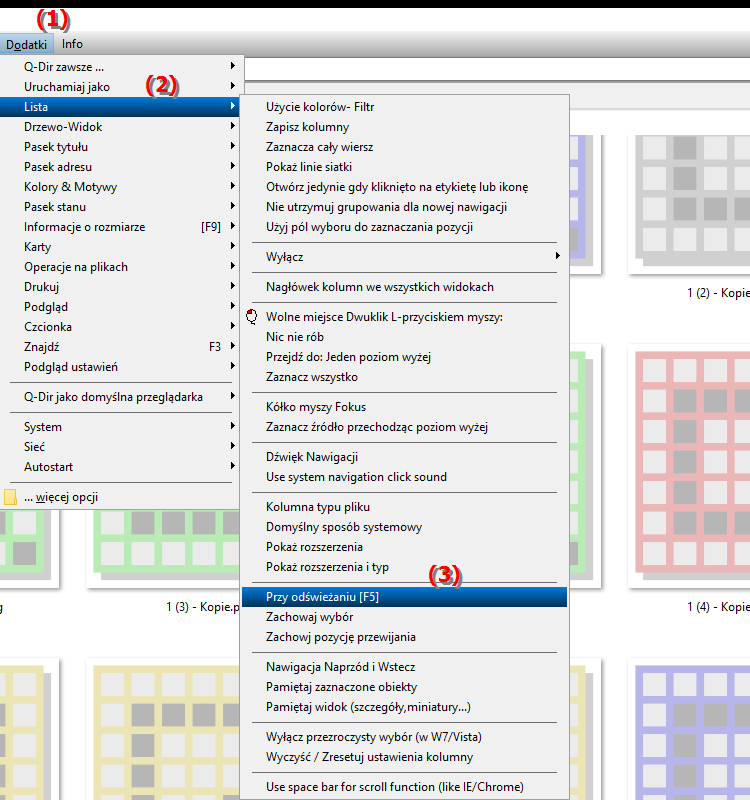Screen dimensions: 750x800
Task: Select Przy odświeżaniu [F5] menu entry
Action: (x=322, y=597)
